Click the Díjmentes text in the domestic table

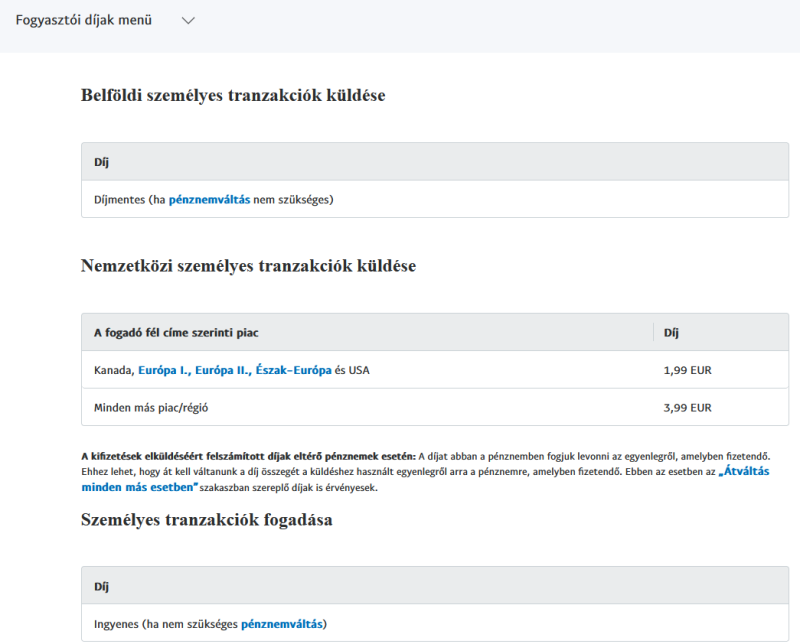click(x=120, y=200)
